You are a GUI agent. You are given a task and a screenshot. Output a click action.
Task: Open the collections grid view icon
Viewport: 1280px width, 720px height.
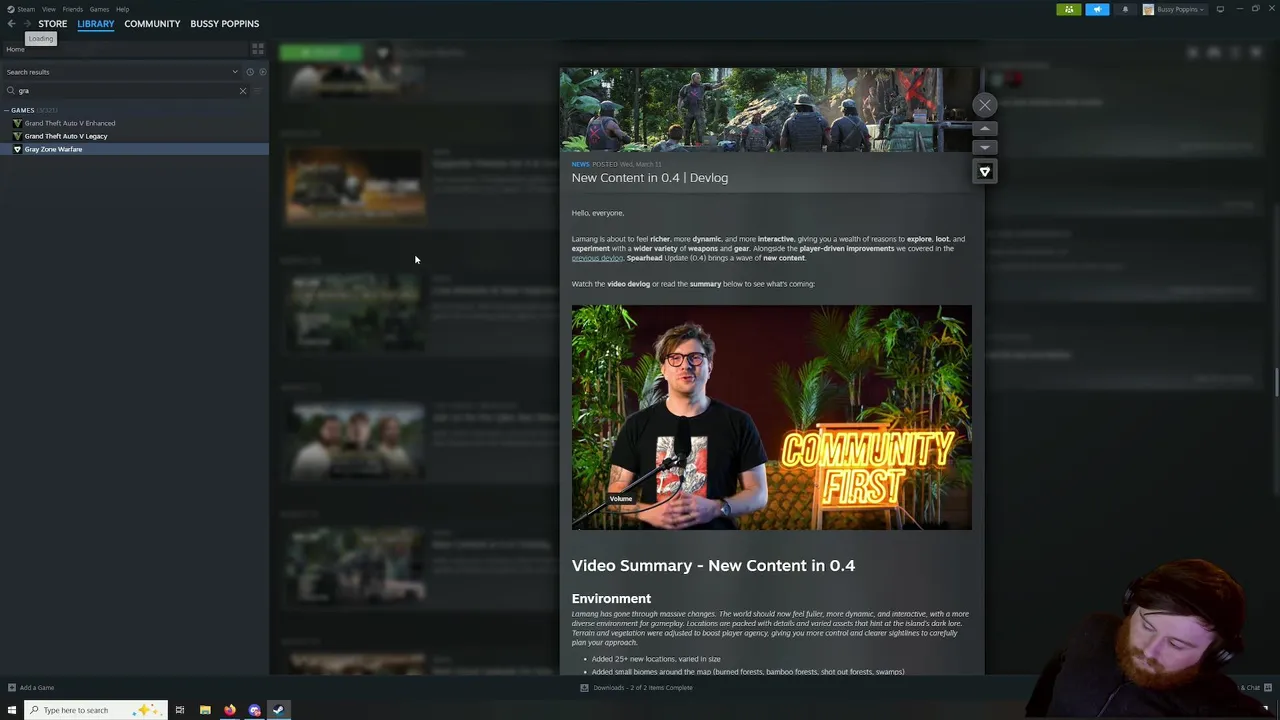pos(258,49)
